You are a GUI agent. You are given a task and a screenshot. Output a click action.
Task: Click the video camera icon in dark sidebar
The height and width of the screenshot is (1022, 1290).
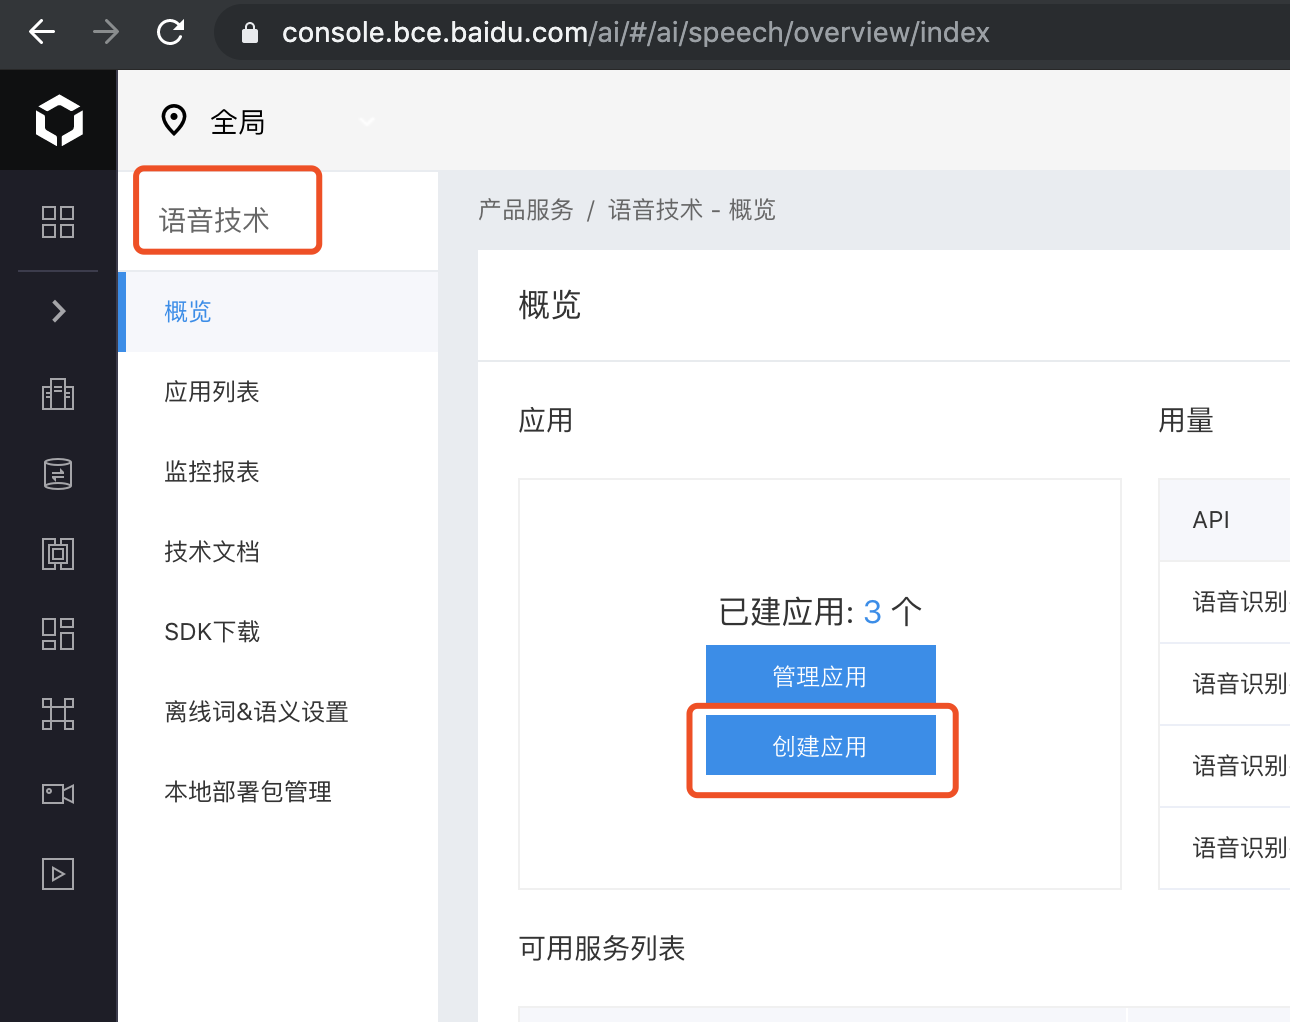tap(58, 794)
